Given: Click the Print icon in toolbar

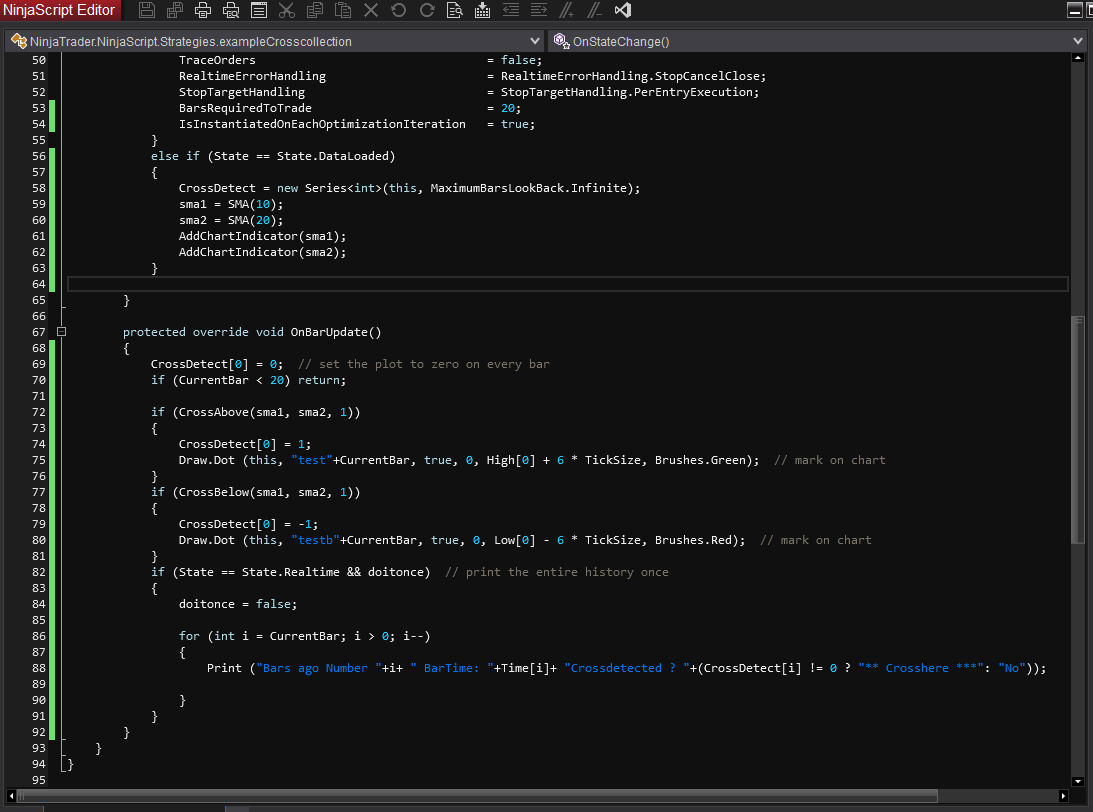Looking at the screenshot, I should coord(203,11).
